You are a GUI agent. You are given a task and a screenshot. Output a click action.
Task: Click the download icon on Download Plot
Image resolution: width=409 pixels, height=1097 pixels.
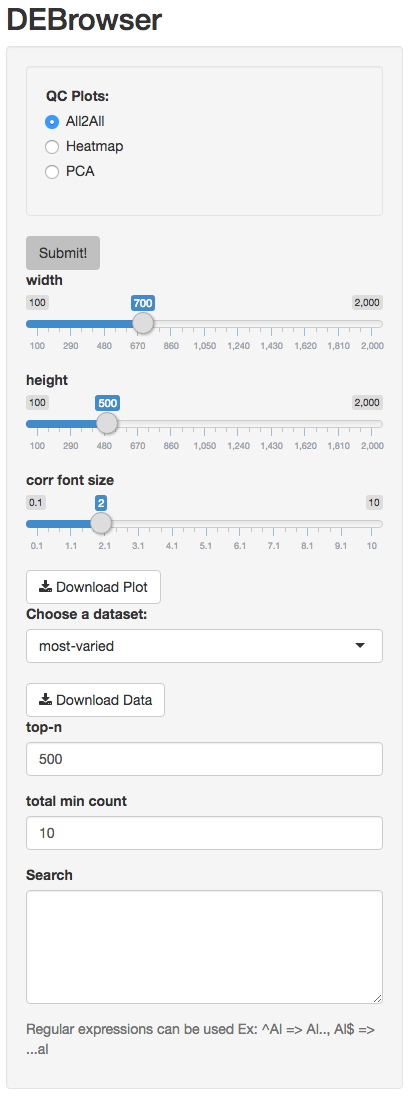tap(45, 587)
